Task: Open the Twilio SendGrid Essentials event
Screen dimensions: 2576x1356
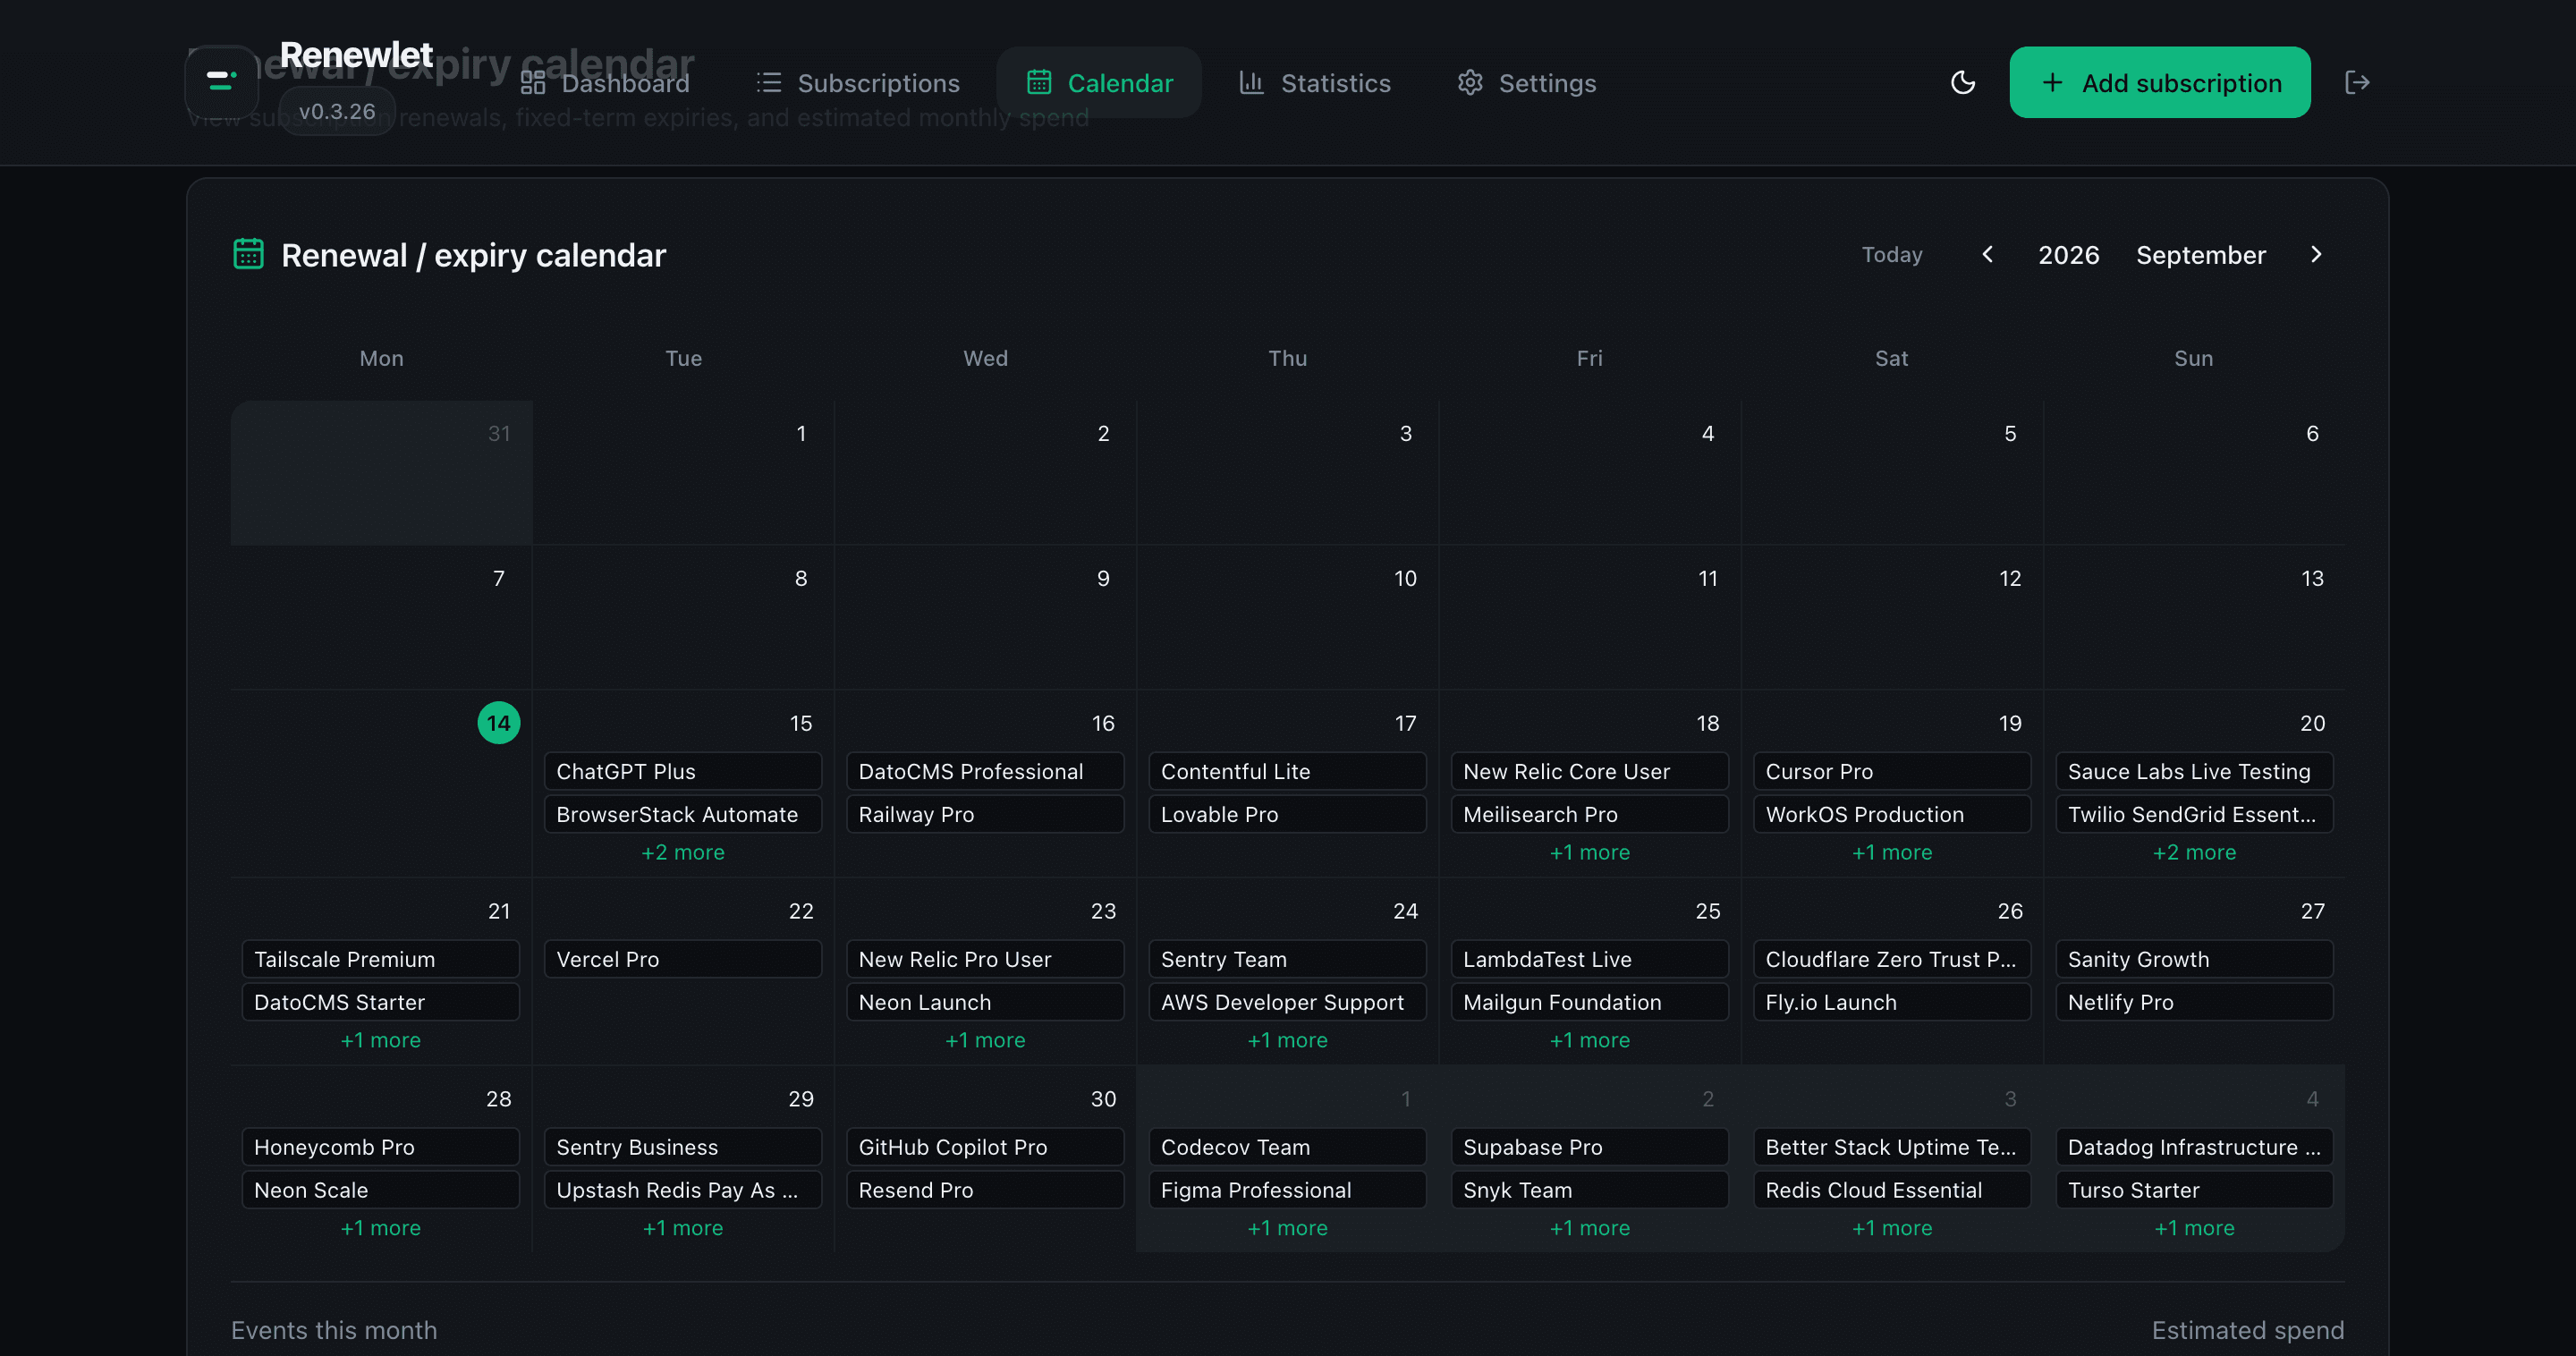Action: [x=2194, y=814]
